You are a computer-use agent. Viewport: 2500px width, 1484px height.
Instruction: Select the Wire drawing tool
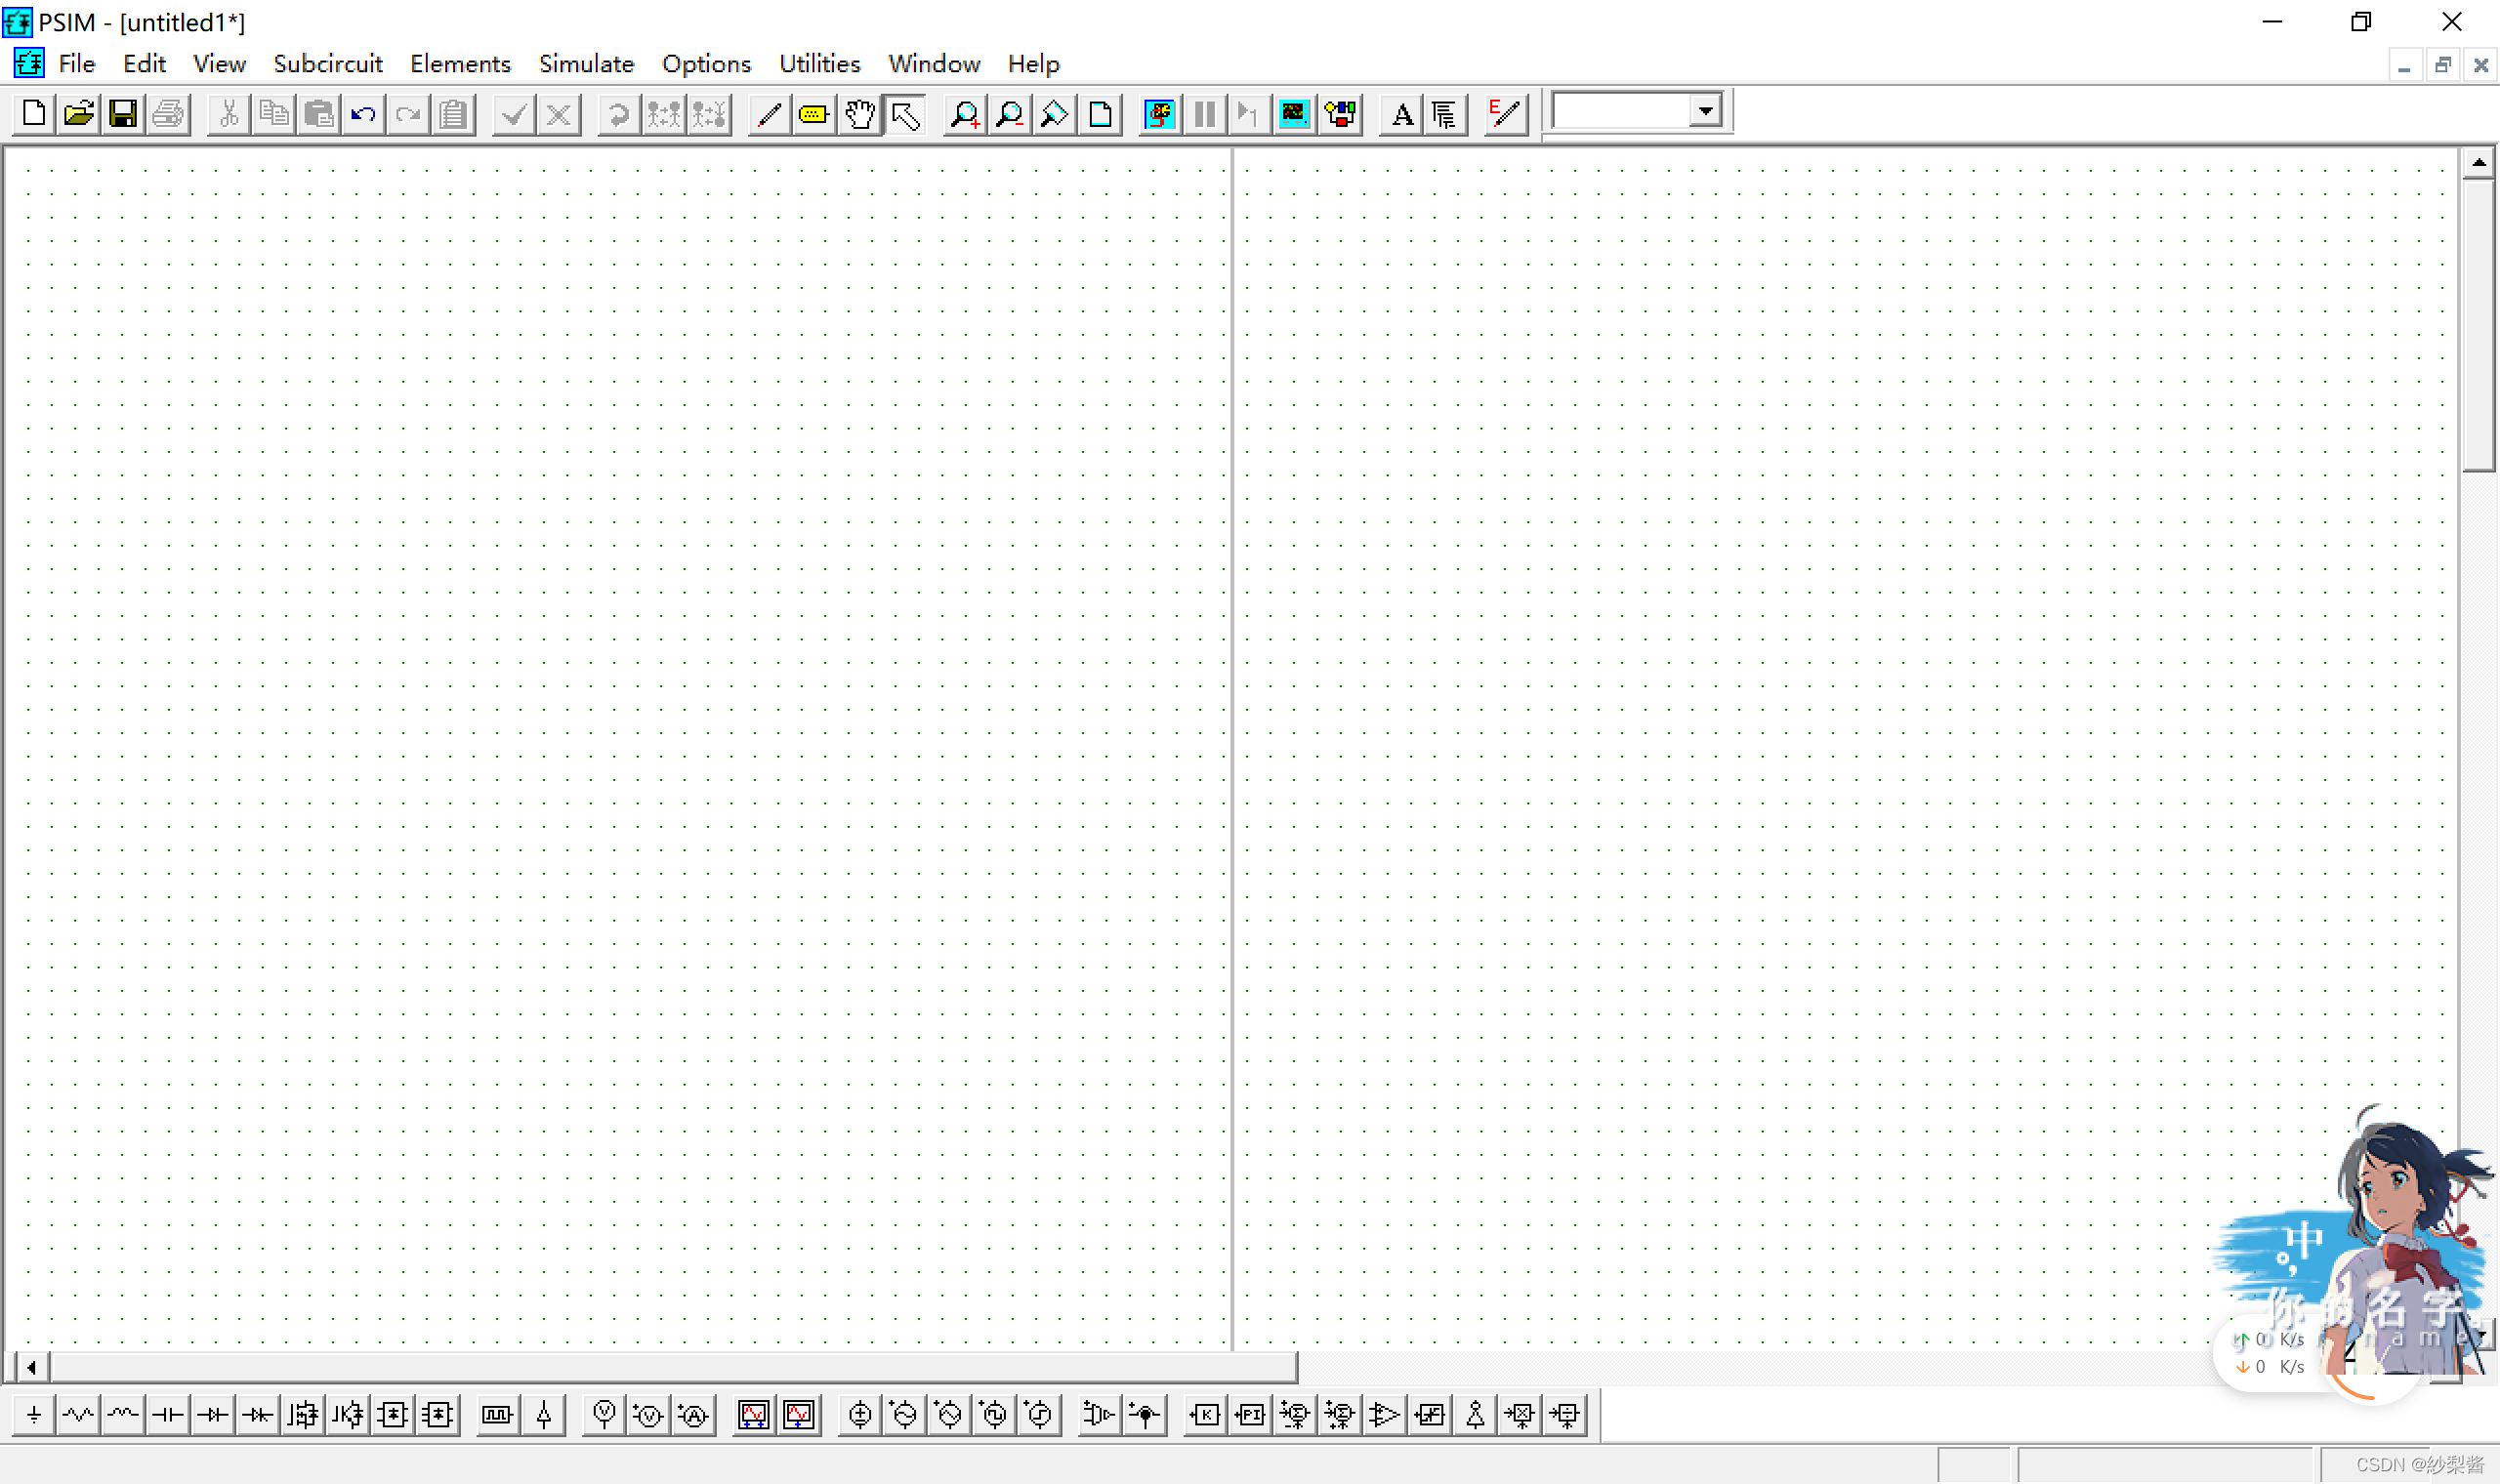coord(768,114)
